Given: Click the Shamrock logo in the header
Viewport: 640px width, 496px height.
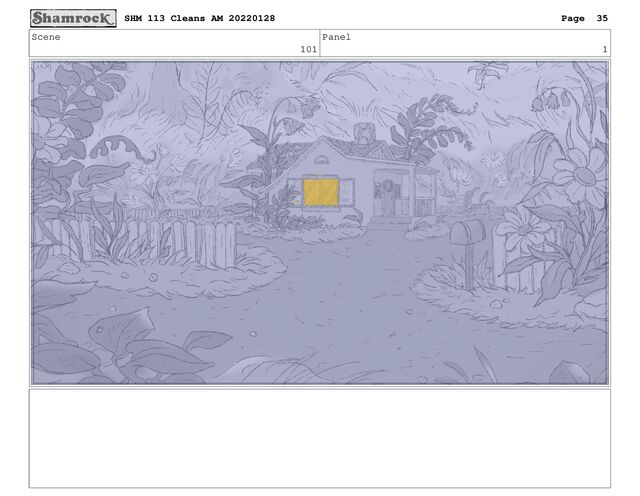Looking at the screenshot, I should coord(73,18).
